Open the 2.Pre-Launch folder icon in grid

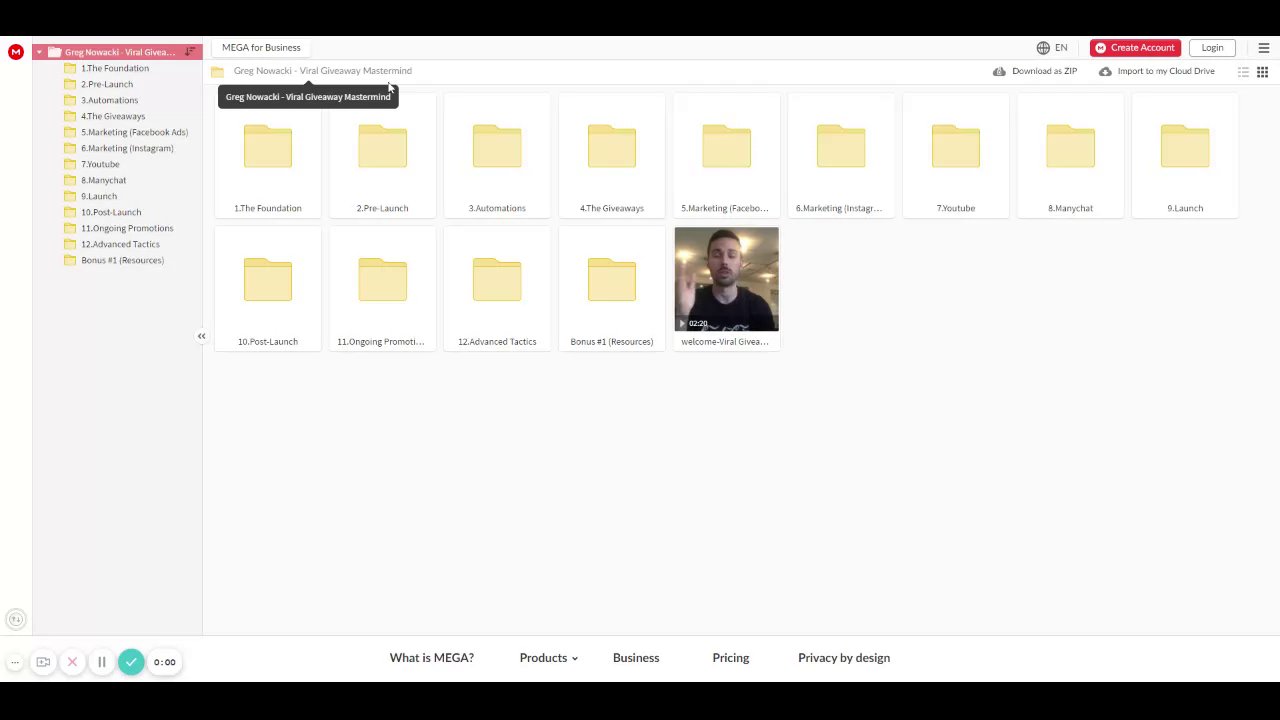(x=382, y=146)
